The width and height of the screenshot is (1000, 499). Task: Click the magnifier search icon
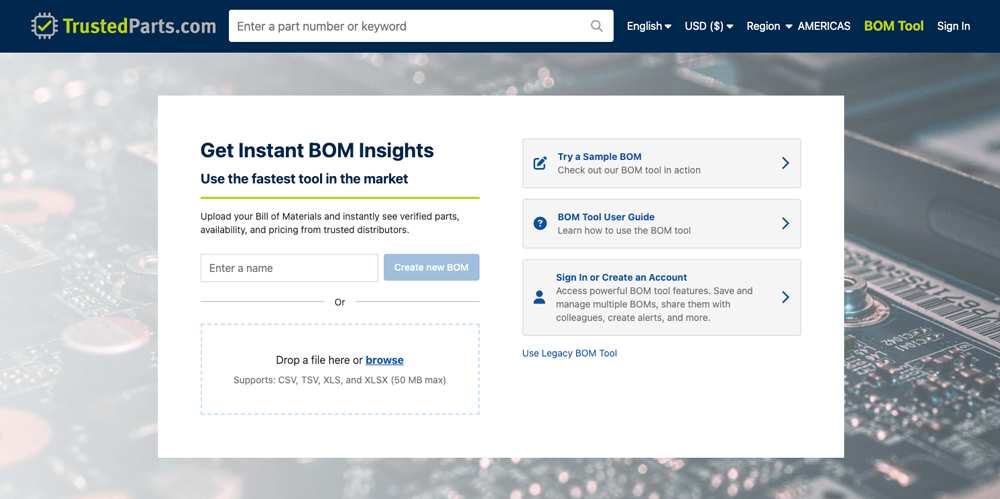[596, 26]
